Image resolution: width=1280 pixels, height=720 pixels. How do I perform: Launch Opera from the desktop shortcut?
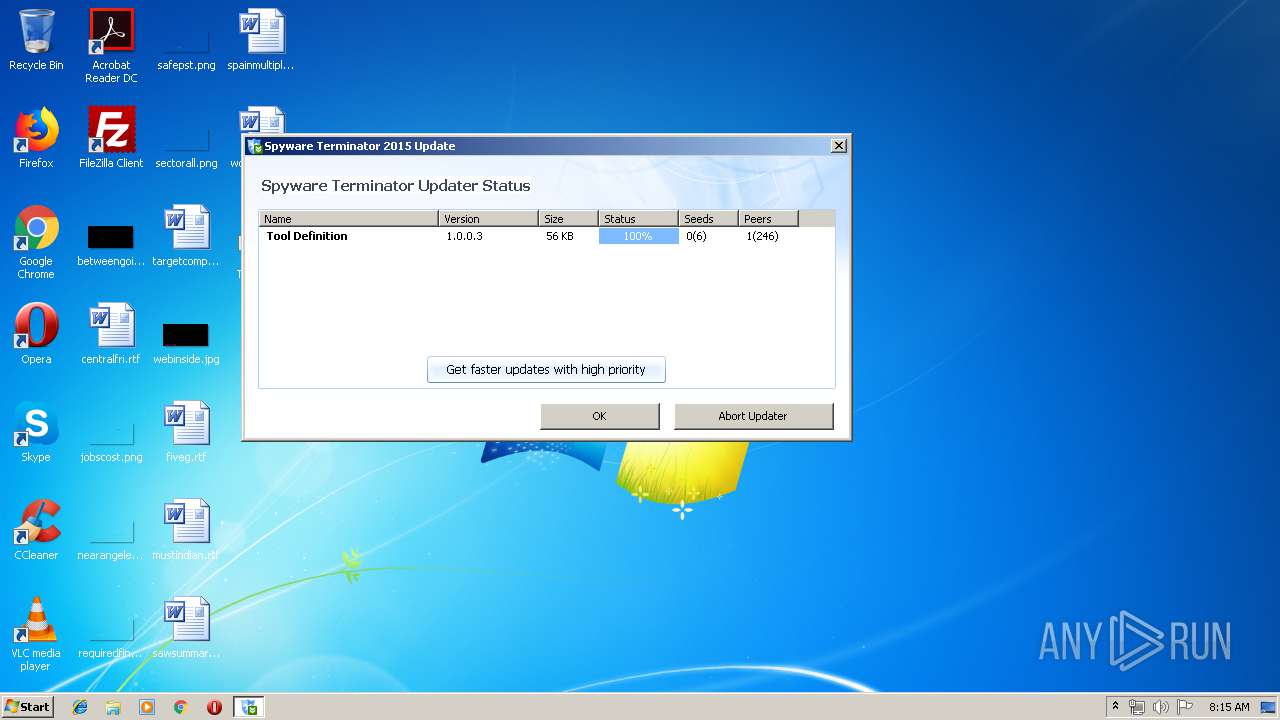click(36, 334)
